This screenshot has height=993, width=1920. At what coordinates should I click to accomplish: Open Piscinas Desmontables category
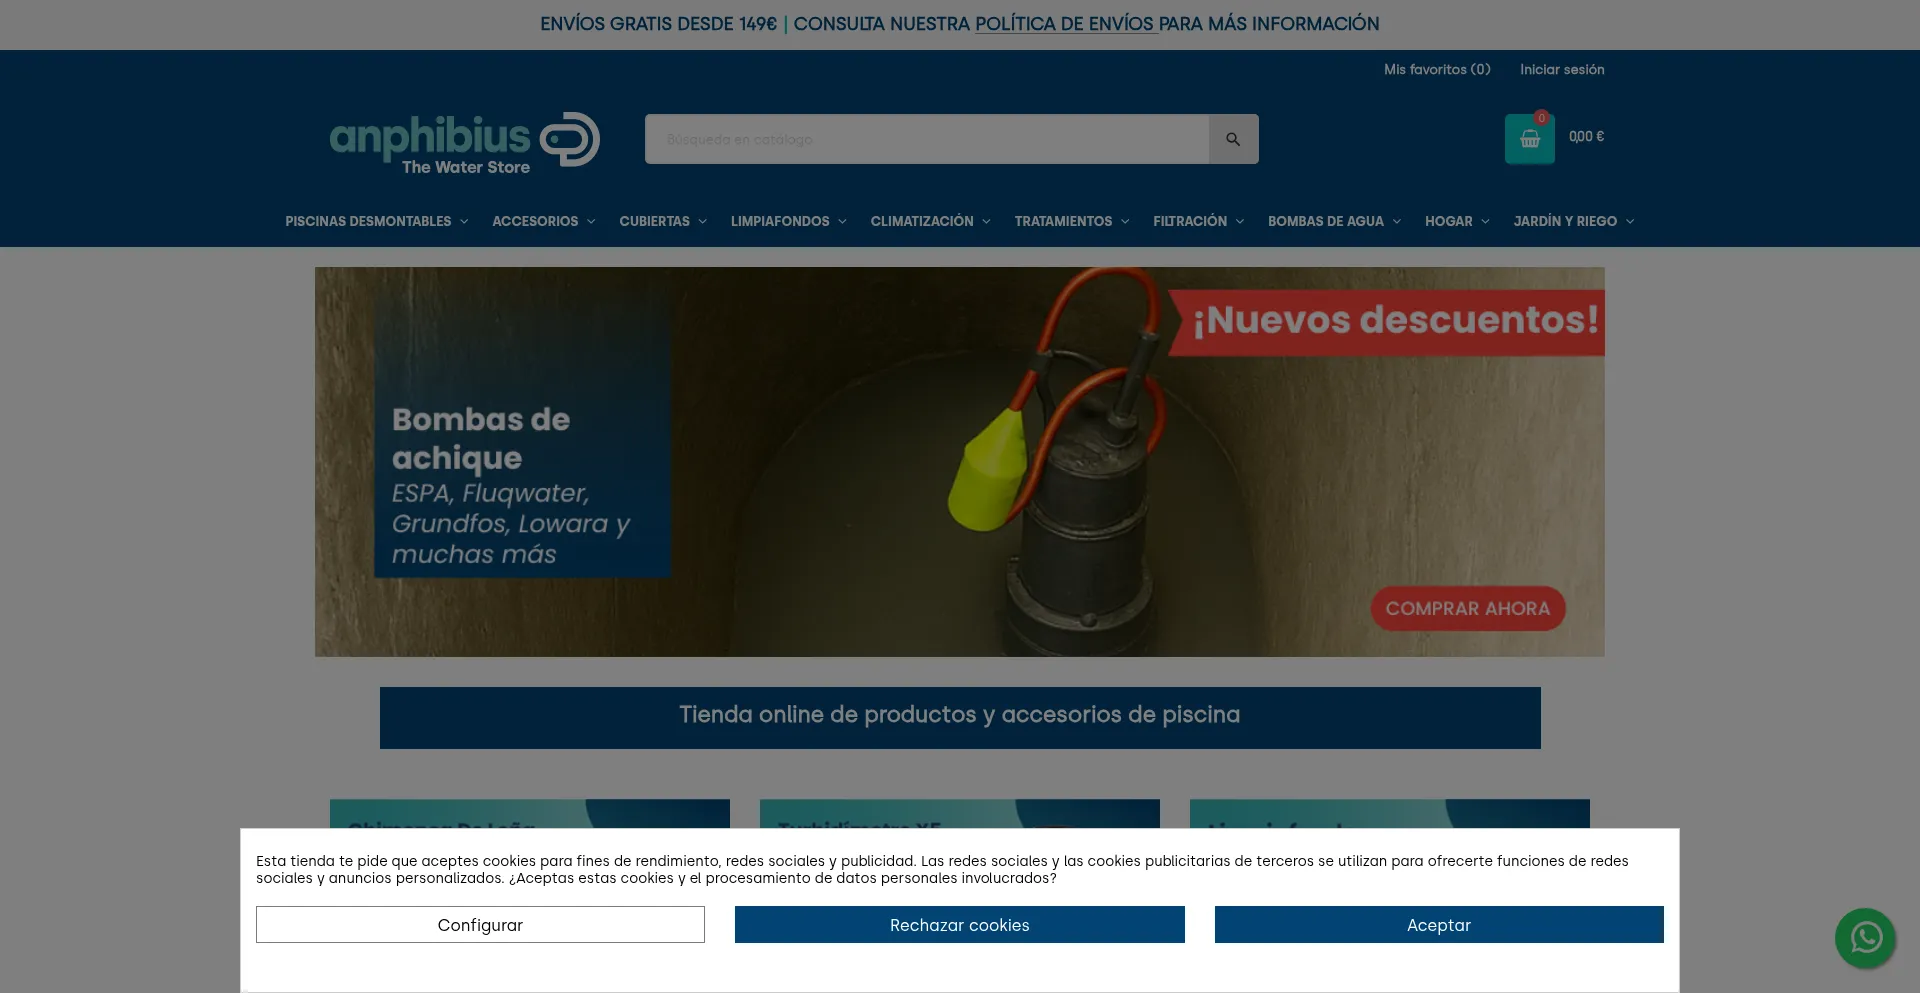coord(368,221)
